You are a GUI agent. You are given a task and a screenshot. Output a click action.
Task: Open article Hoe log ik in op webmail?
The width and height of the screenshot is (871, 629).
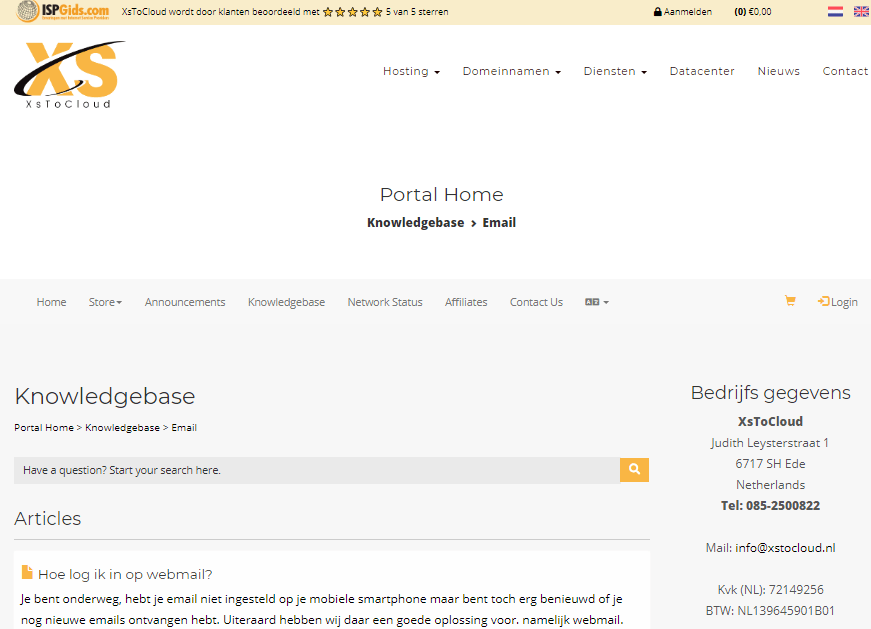(125, 574)
